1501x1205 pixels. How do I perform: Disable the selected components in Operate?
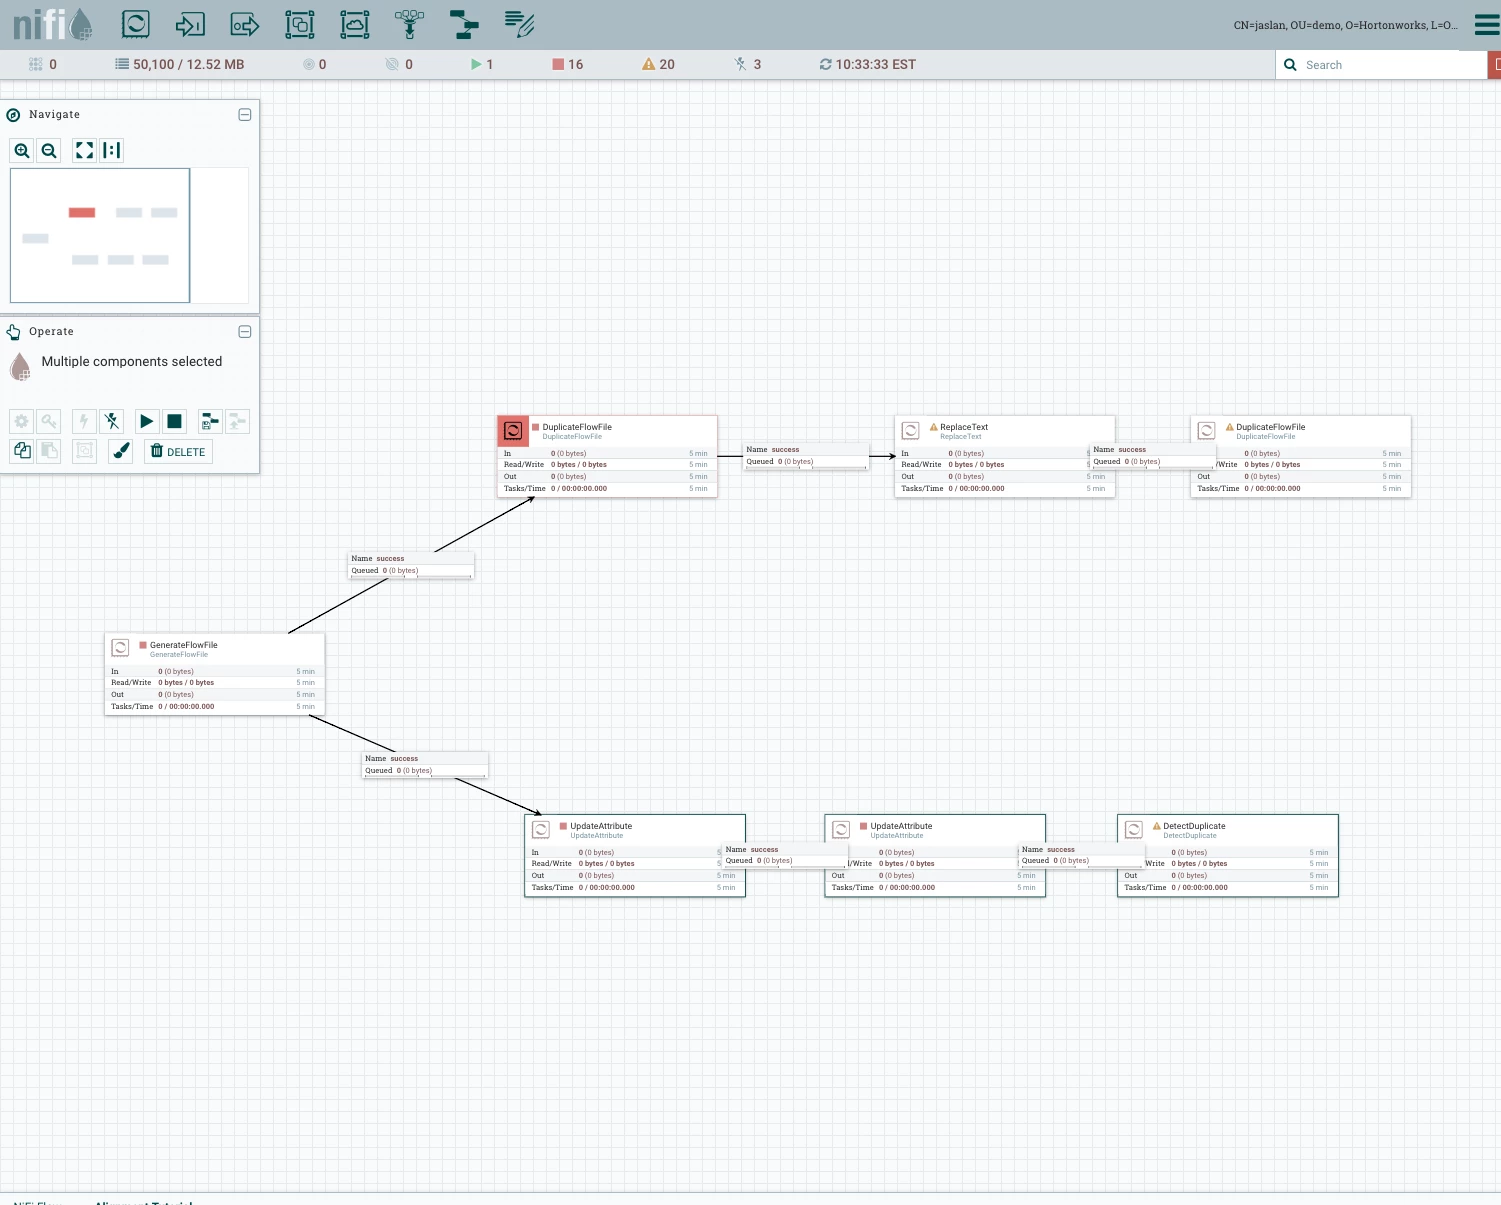[112, 421]
